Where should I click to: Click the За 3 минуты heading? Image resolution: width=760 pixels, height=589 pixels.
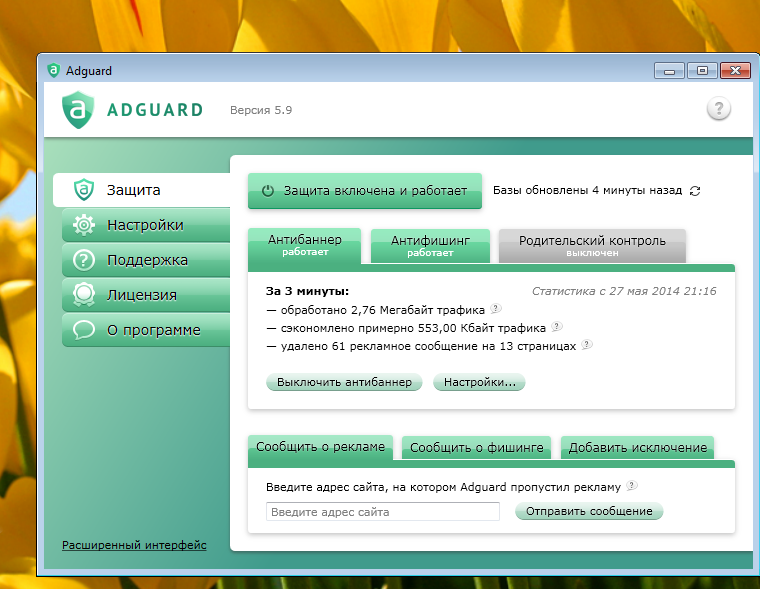(x=307, y=291)
